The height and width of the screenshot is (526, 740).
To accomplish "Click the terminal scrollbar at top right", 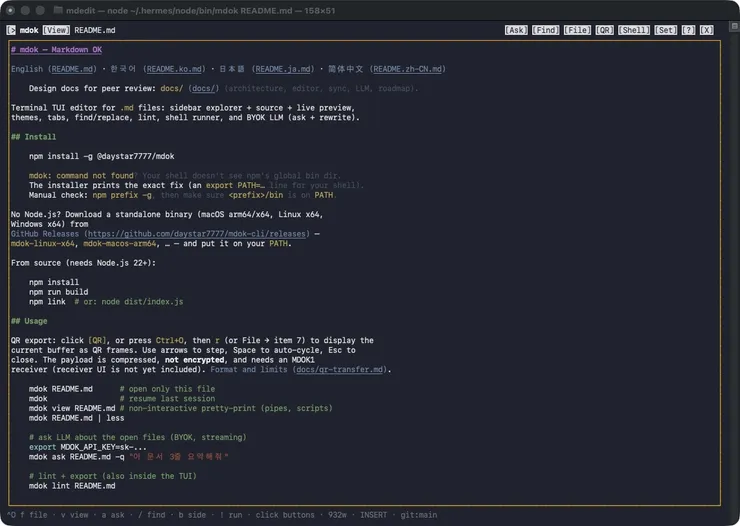I will (x=734, y=26).
